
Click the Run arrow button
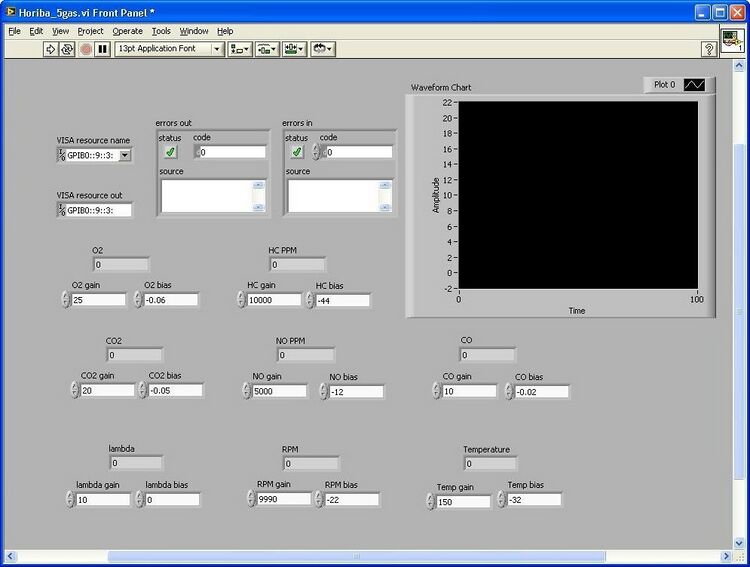pos(50,49)
